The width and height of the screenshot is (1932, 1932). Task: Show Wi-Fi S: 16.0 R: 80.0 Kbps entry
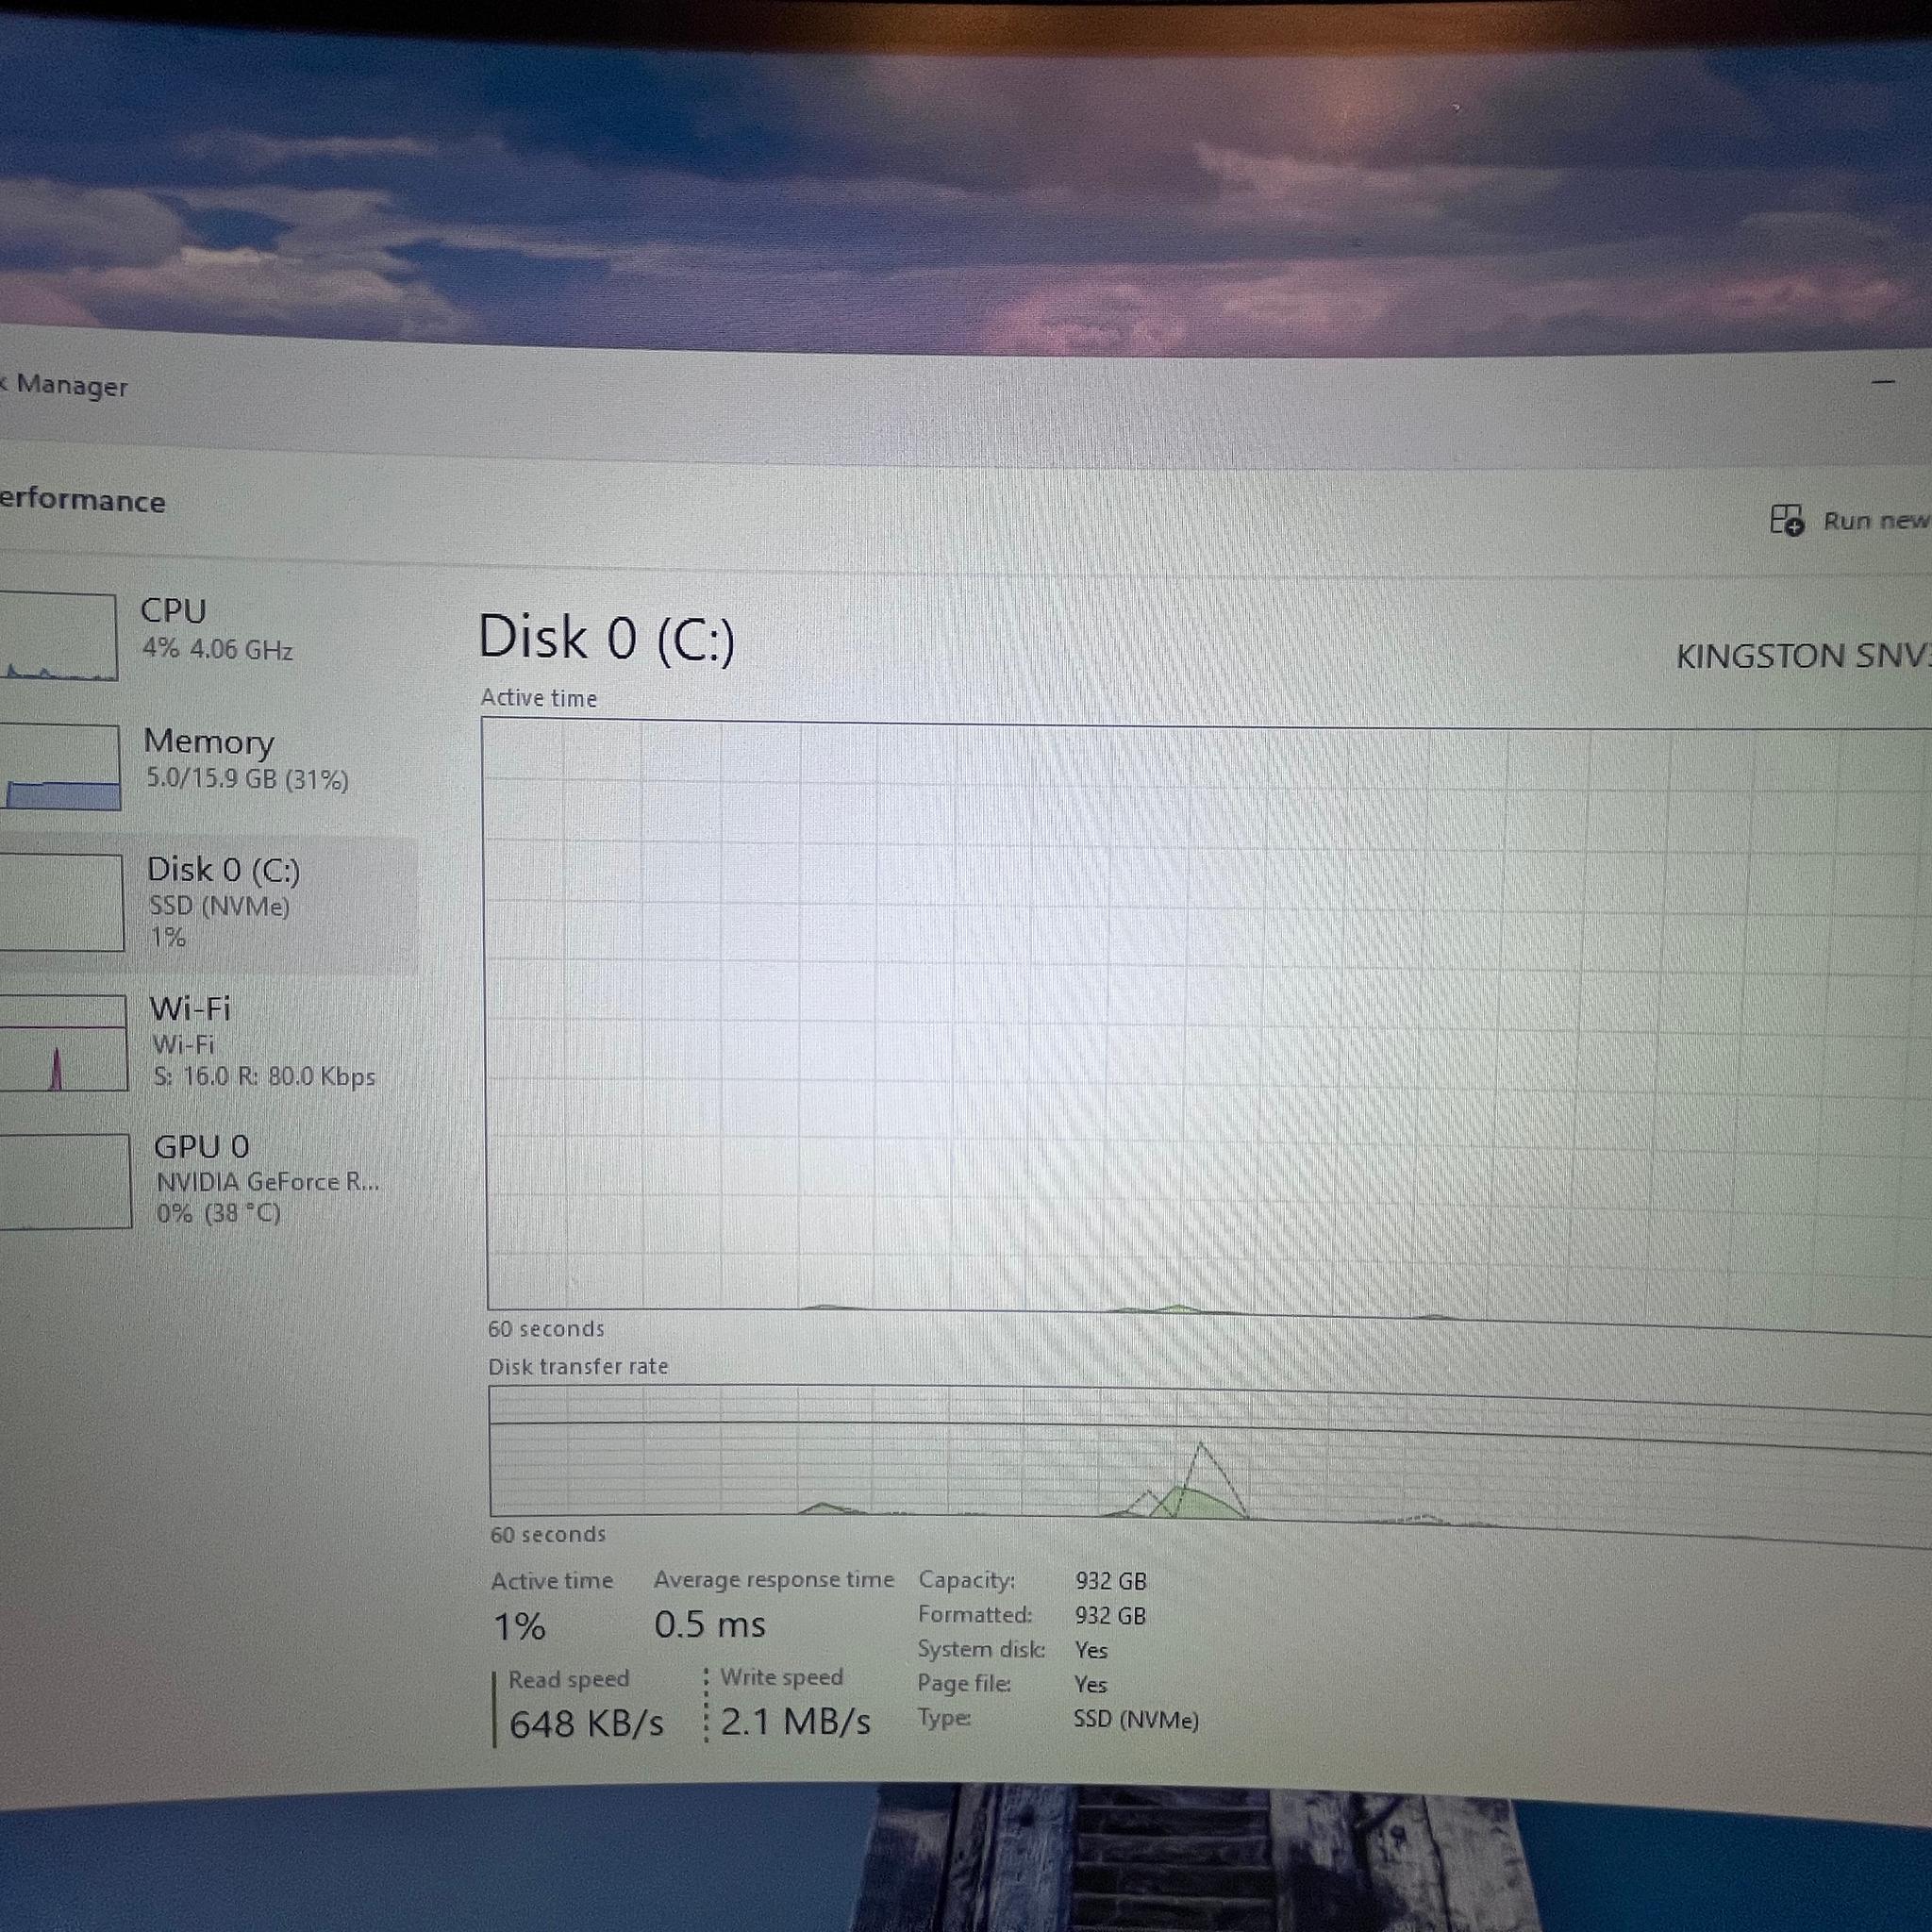tap(210, 1042)
